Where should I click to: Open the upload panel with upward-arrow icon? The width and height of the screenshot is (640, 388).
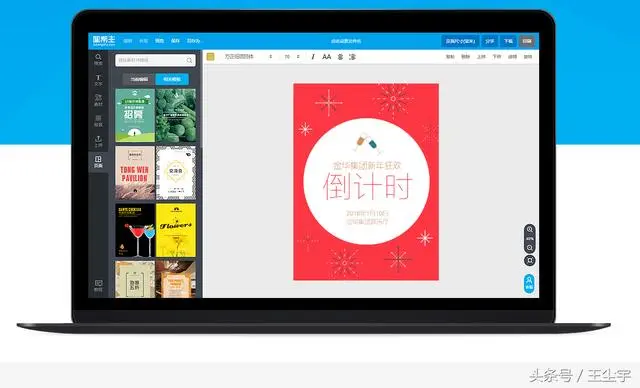tap(98, 141)
